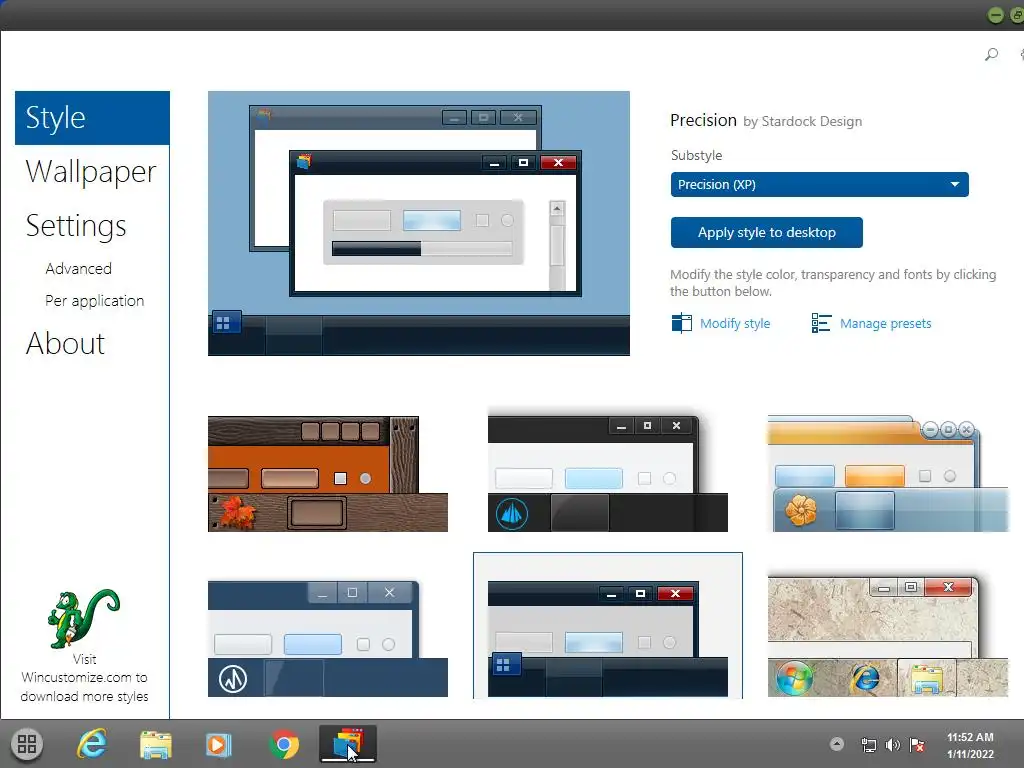The height and width of the screenshot is (768, 1024).
Task: Open Per application settings
Action: click(95, 300)
